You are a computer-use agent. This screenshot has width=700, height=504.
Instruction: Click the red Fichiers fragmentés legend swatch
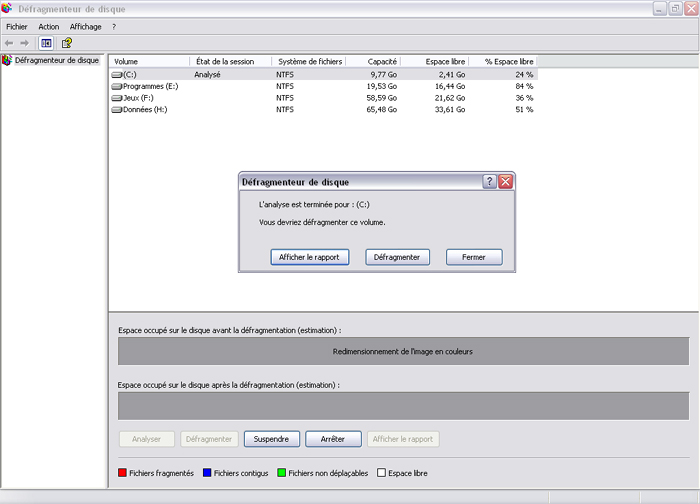click(x=123, y=473)
